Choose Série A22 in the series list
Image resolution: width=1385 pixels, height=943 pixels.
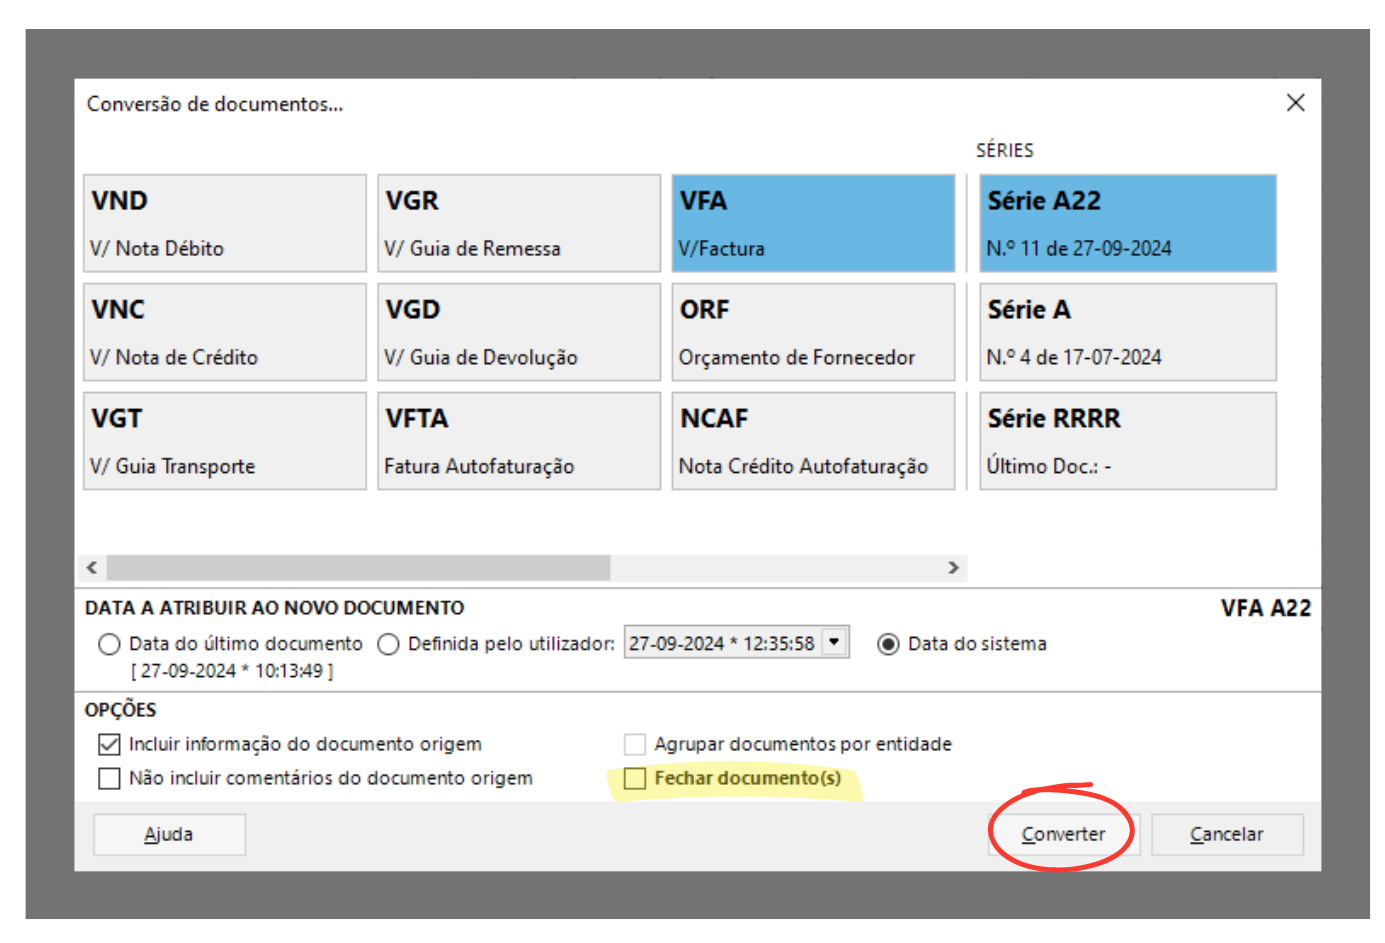(x=1127, y=223)
